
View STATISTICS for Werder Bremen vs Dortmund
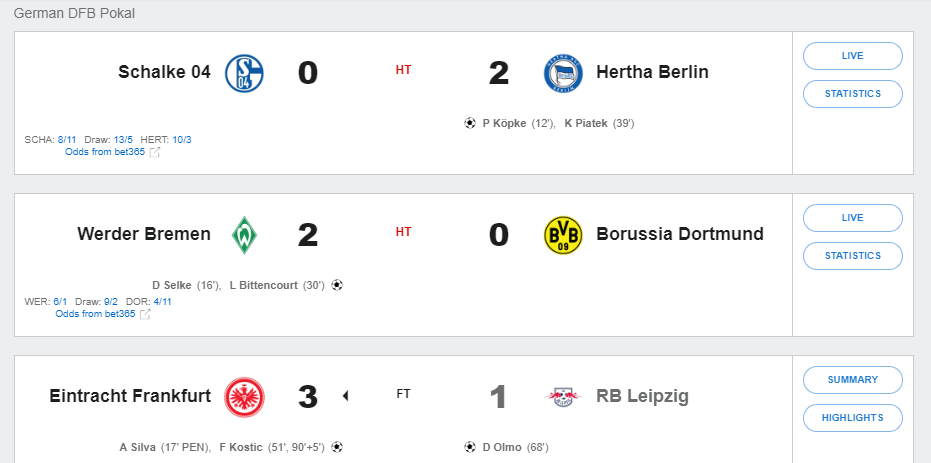(852, 256)
